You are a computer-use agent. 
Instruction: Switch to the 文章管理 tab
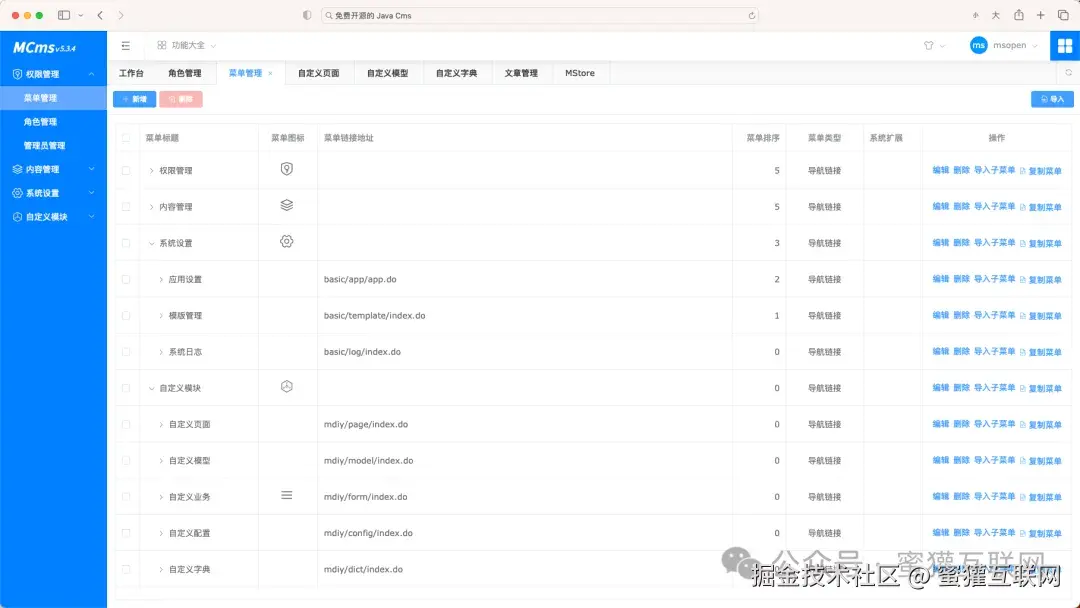521,73
